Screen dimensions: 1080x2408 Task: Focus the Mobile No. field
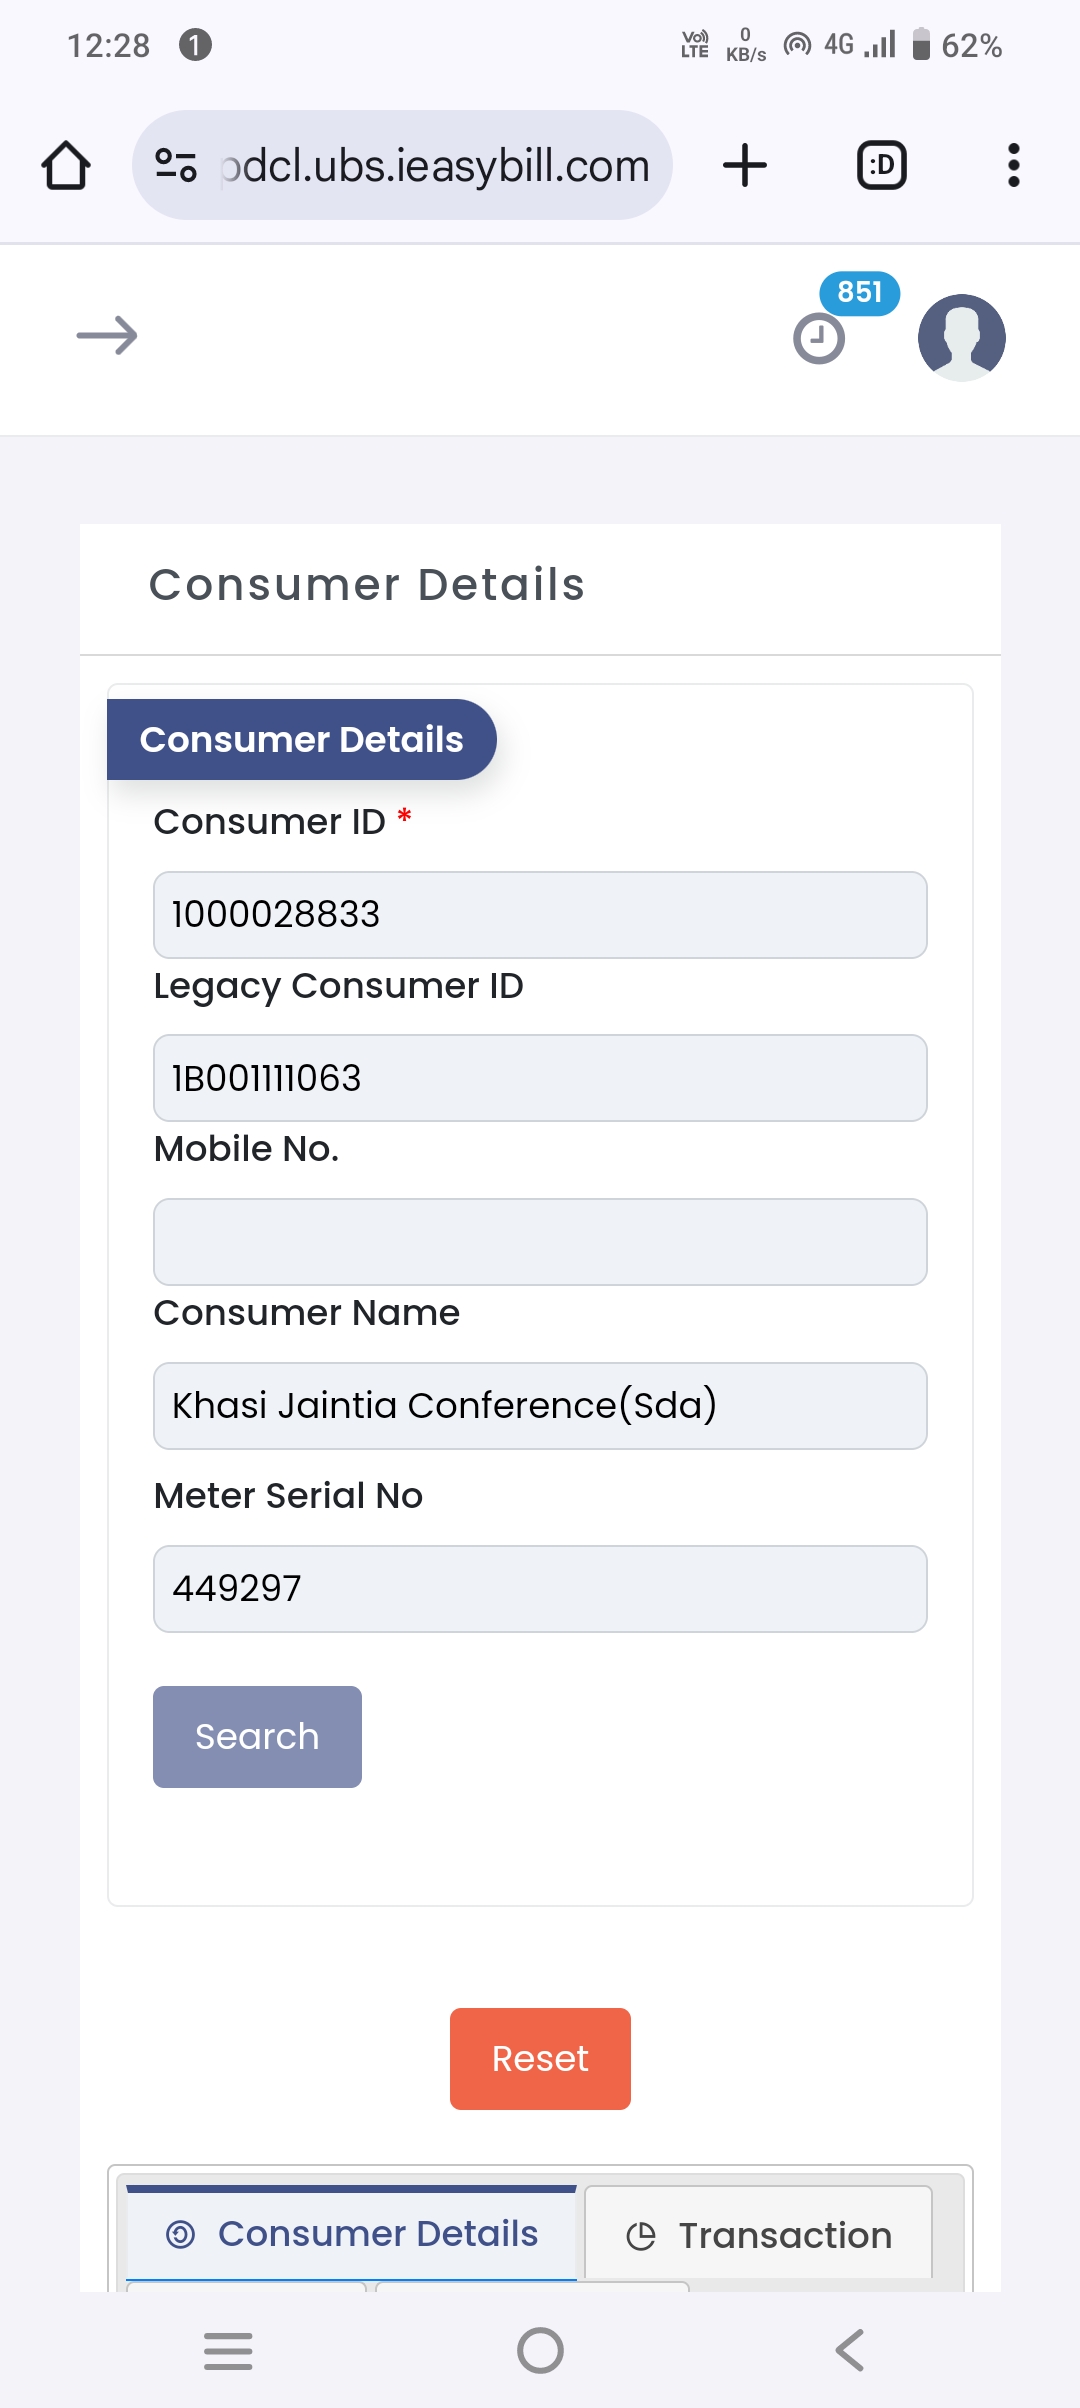[540, 1242]
